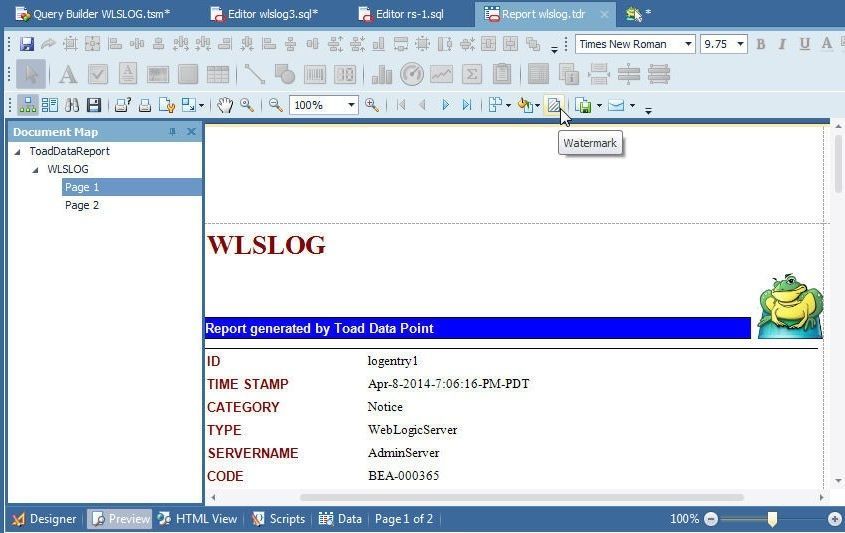Toggle Italic formatting
Screen dimensions: 845x533
pos(782,44)
